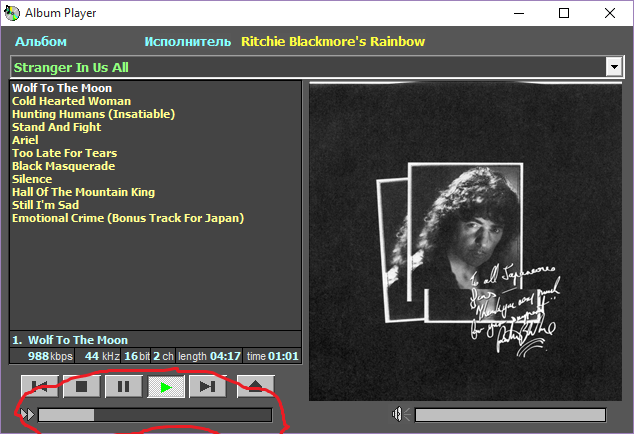The width and height of the screenshot is (634, 434).
Task: Select track Silence
Action: click(x=32, y=179)
